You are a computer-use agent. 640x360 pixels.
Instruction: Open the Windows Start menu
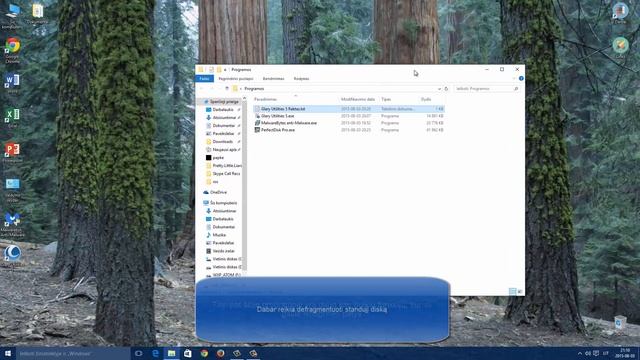pyautogui.click(x=8, y=353)
